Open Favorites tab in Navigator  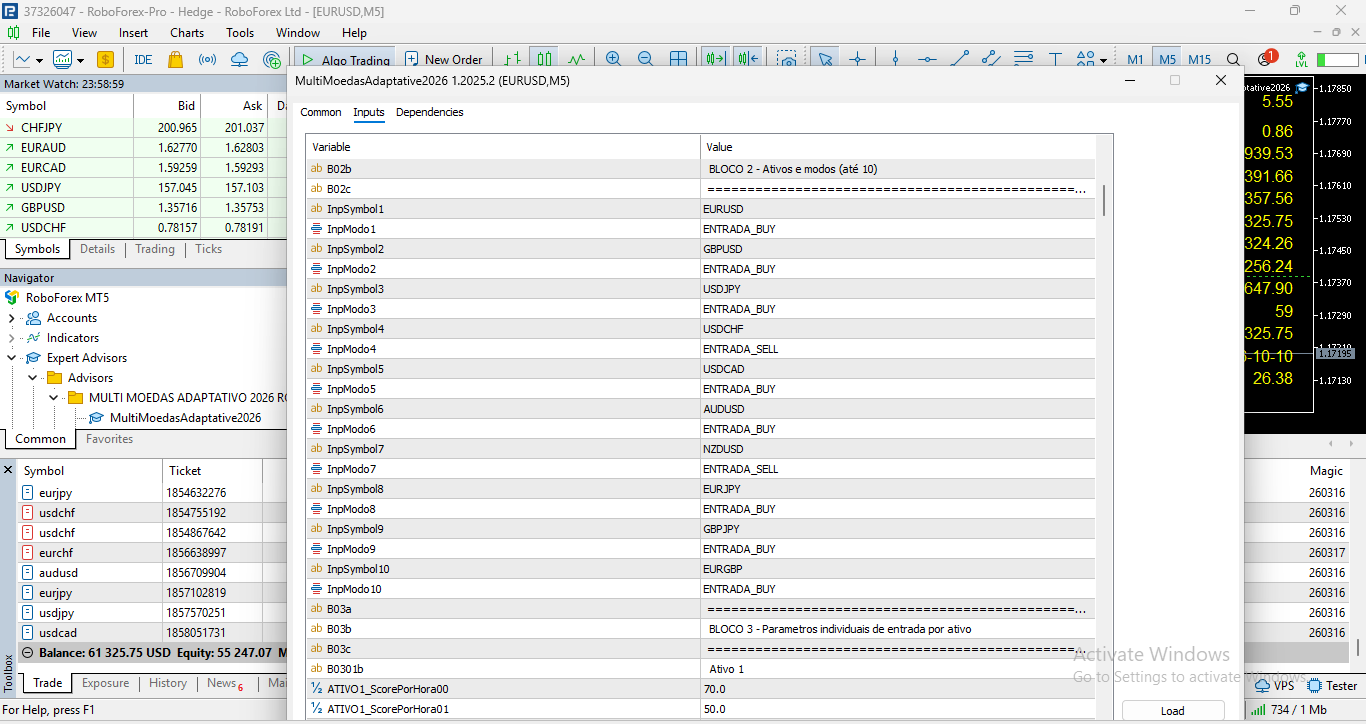coord(109,439)
